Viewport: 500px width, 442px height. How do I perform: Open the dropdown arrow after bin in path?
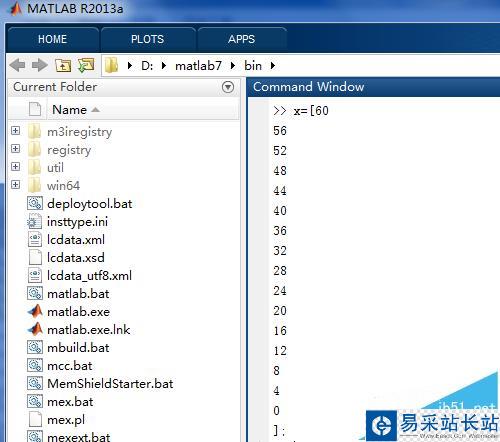pos(273,66)
